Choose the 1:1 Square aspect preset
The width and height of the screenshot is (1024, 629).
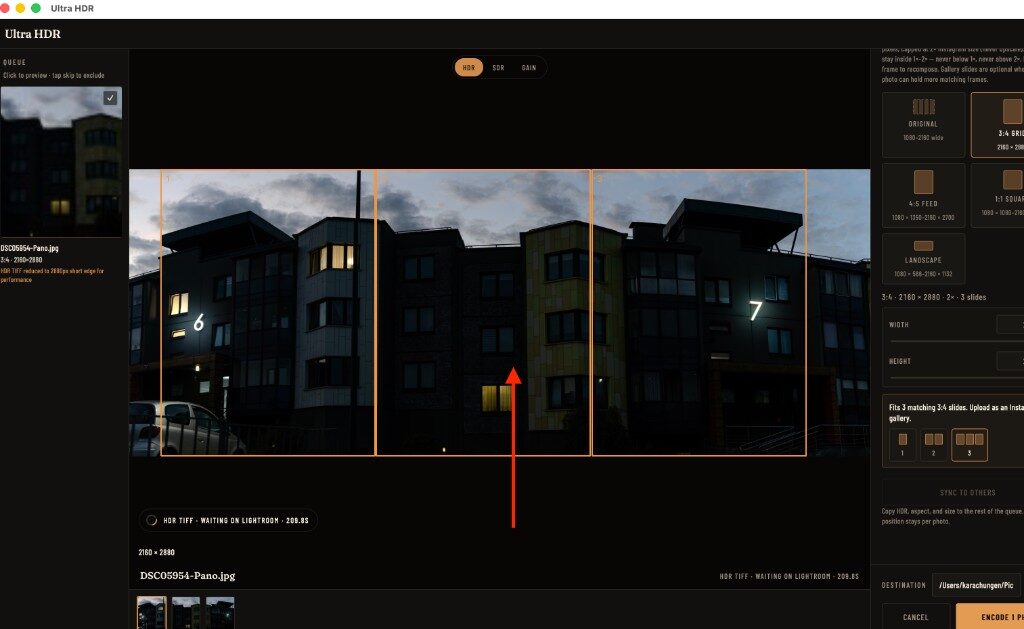[x=997, y=195]
